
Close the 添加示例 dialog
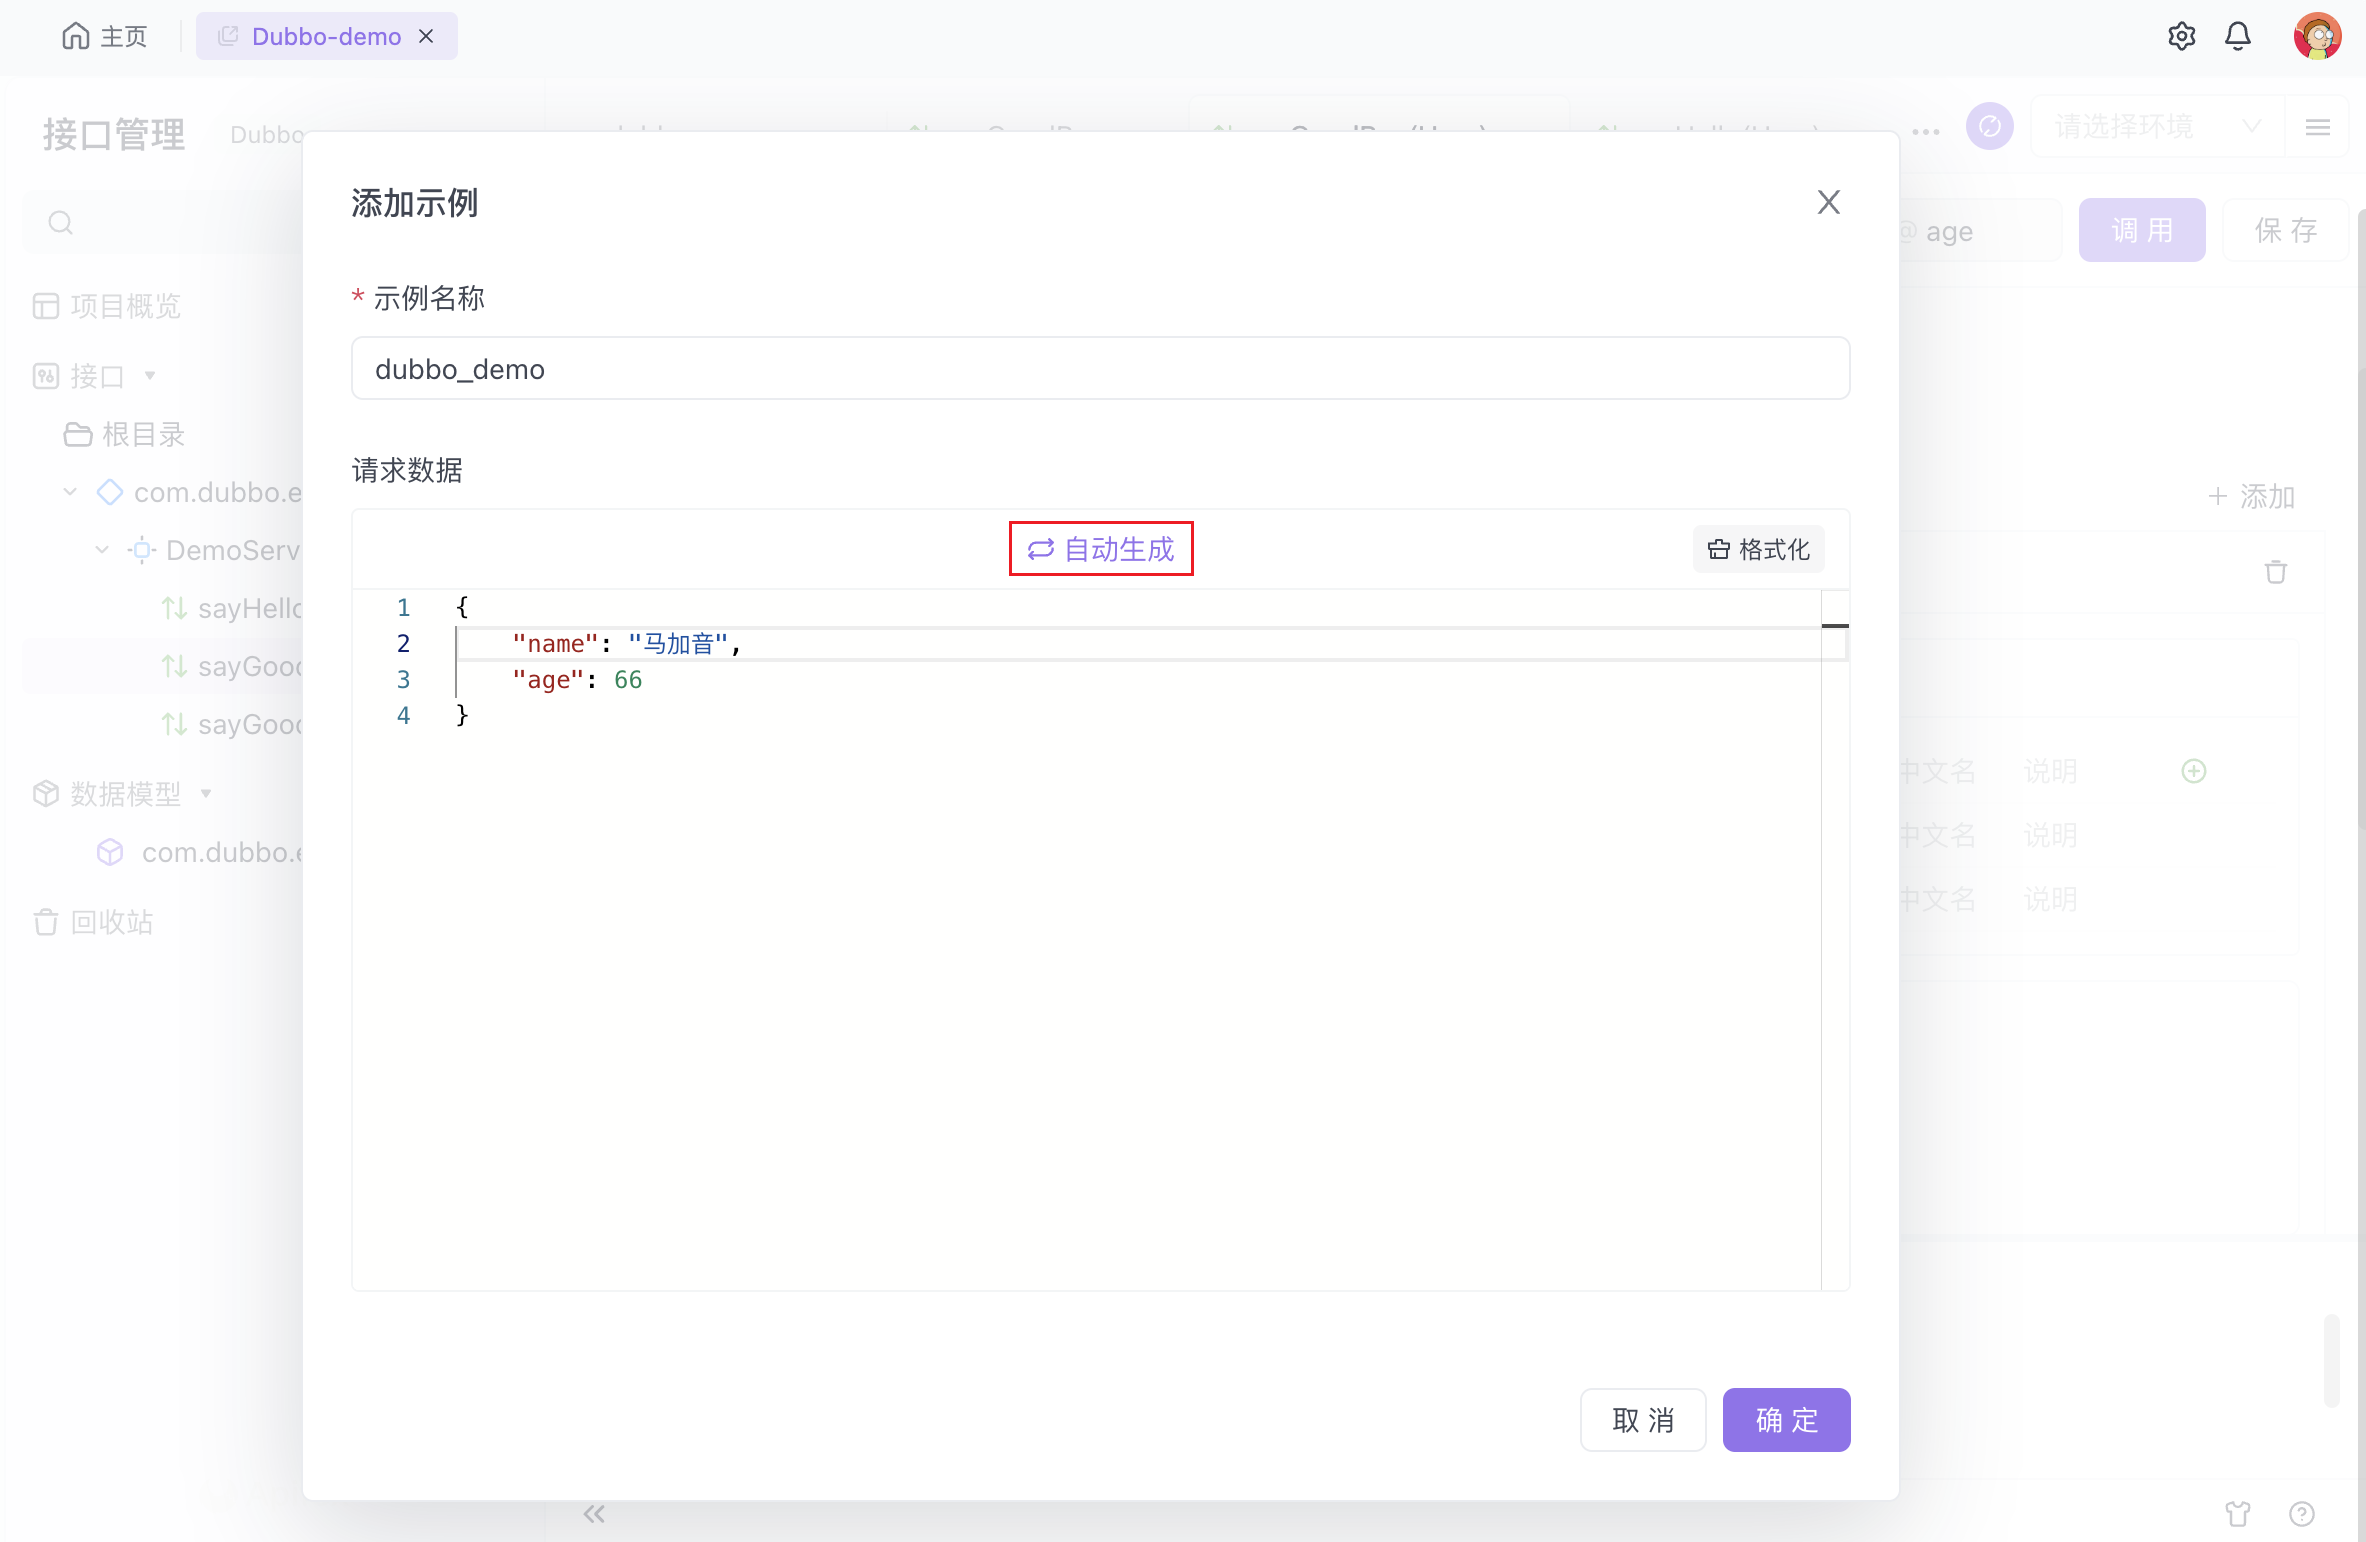[1828, 203]
